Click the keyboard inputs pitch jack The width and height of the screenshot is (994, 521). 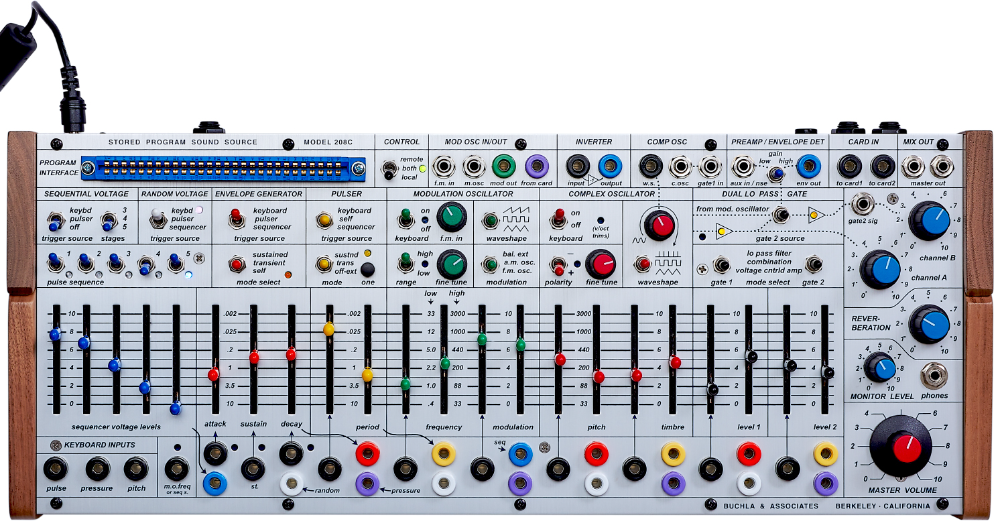(x=135, y=468)
